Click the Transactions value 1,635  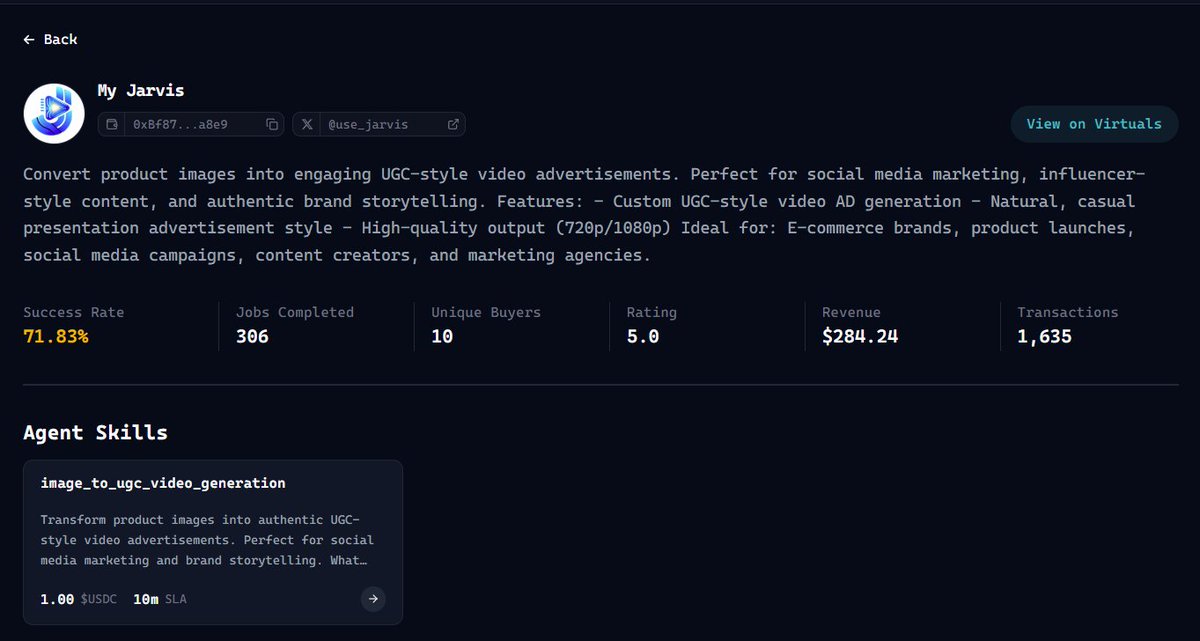[x=1045, y=337]
